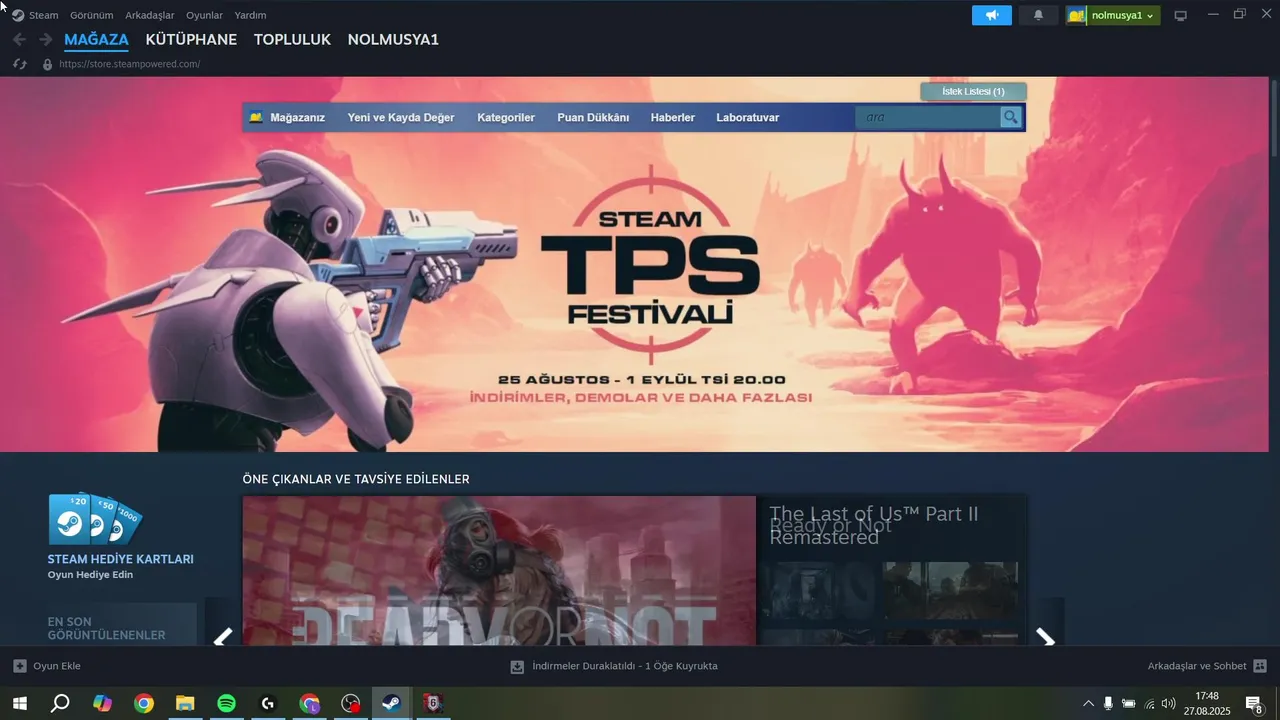The width and height of the screenshot is (1280, 720).
Task: Open the volume control in the tray
Action: click(1168, 704)
